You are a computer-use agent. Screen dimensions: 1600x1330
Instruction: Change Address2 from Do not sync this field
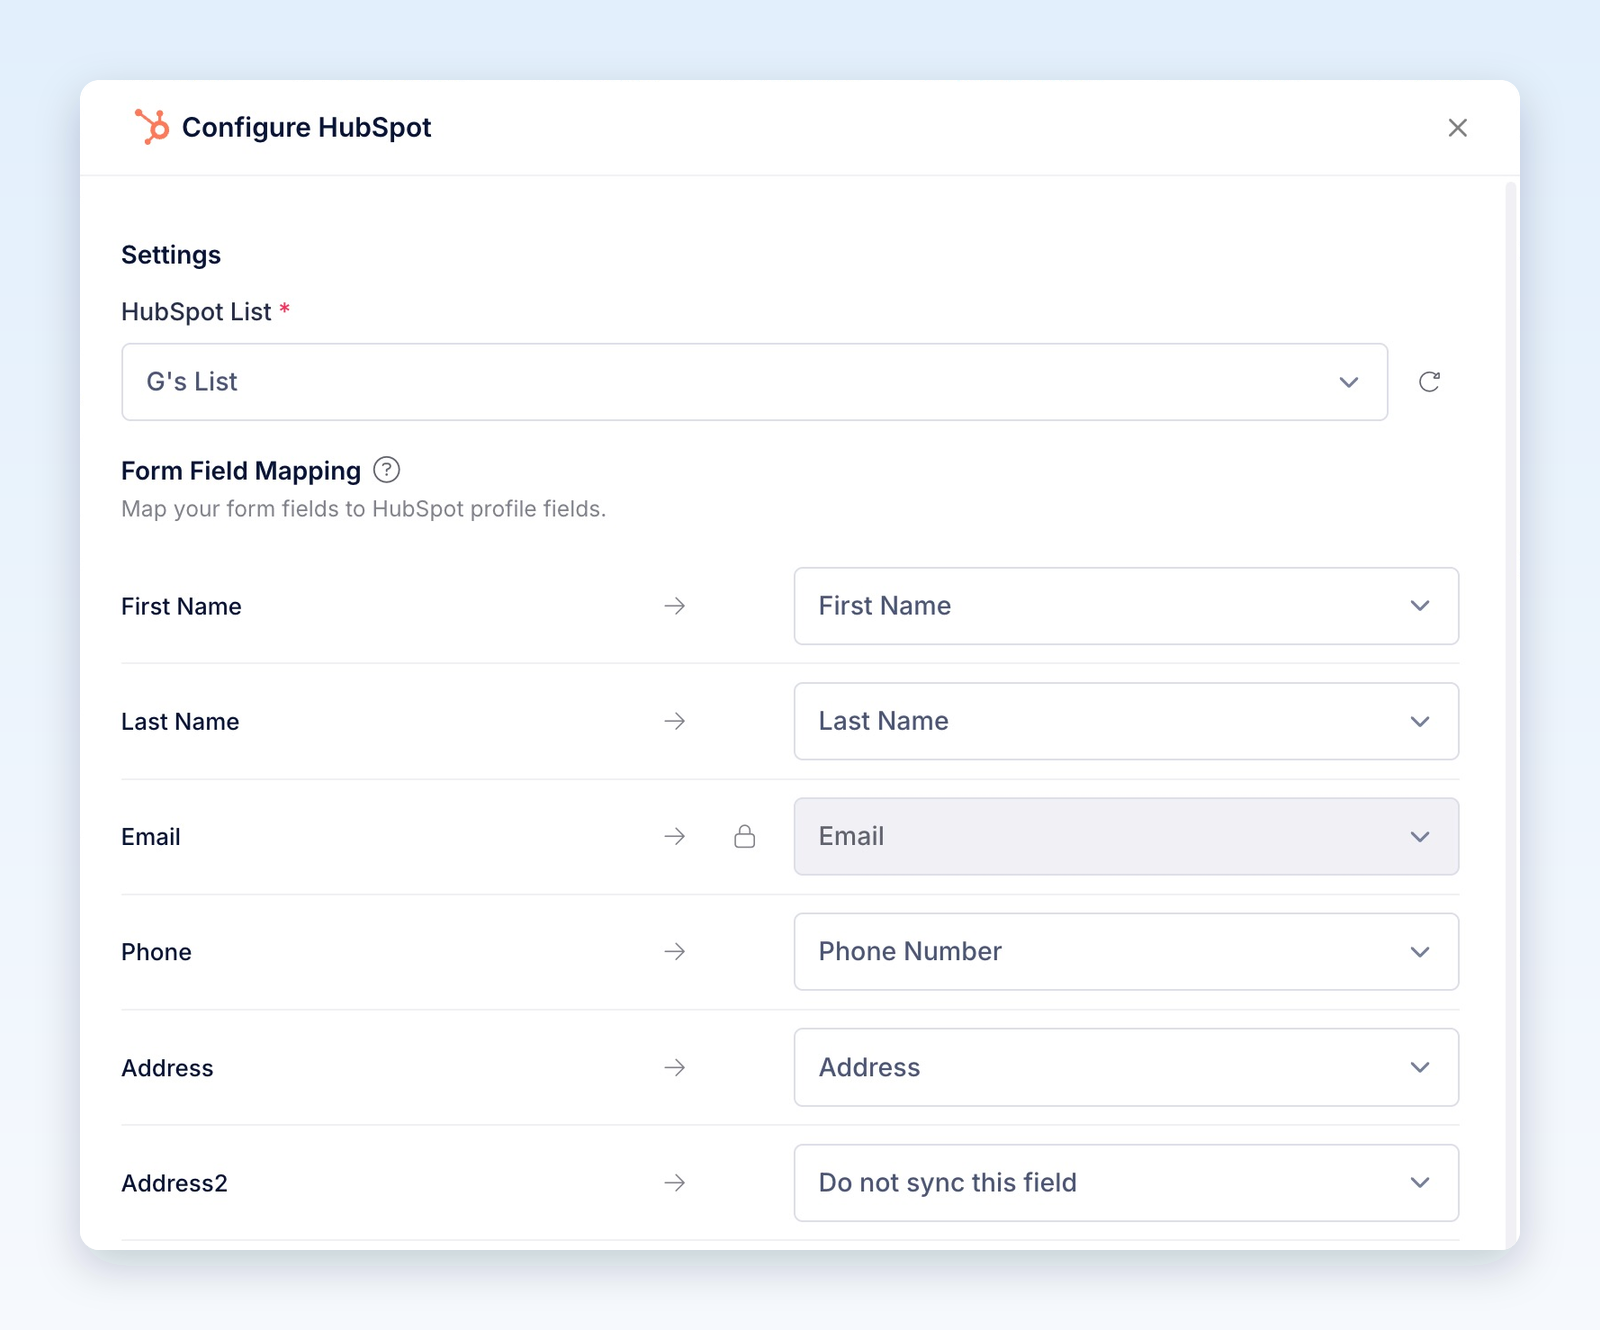(x=1126, y=1183)
